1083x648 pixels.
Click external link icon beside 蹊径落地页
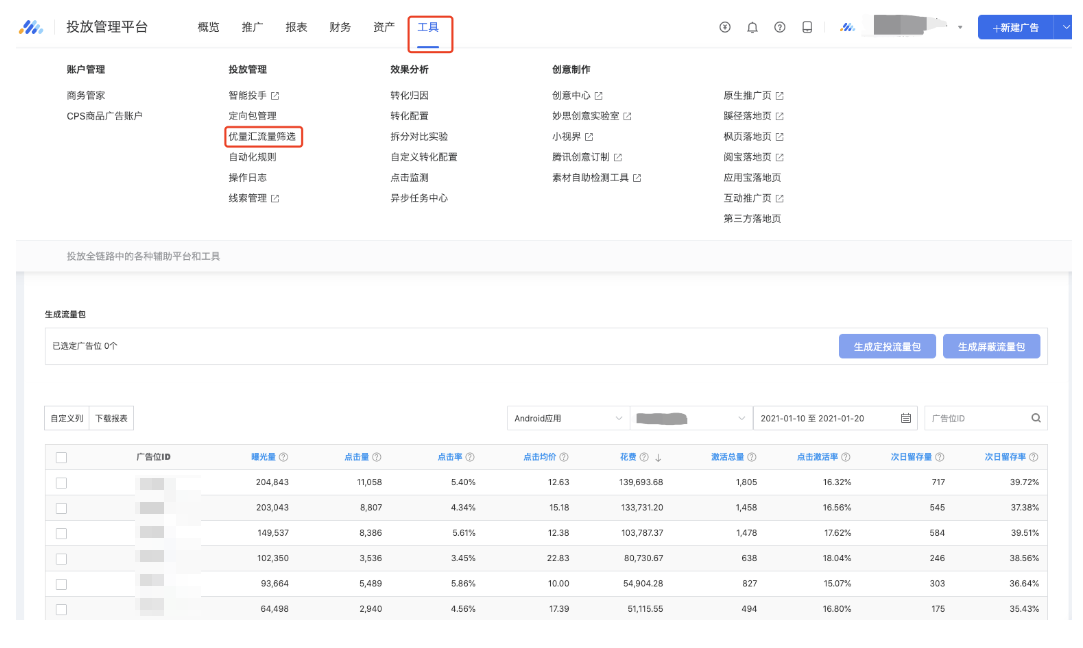780,116
